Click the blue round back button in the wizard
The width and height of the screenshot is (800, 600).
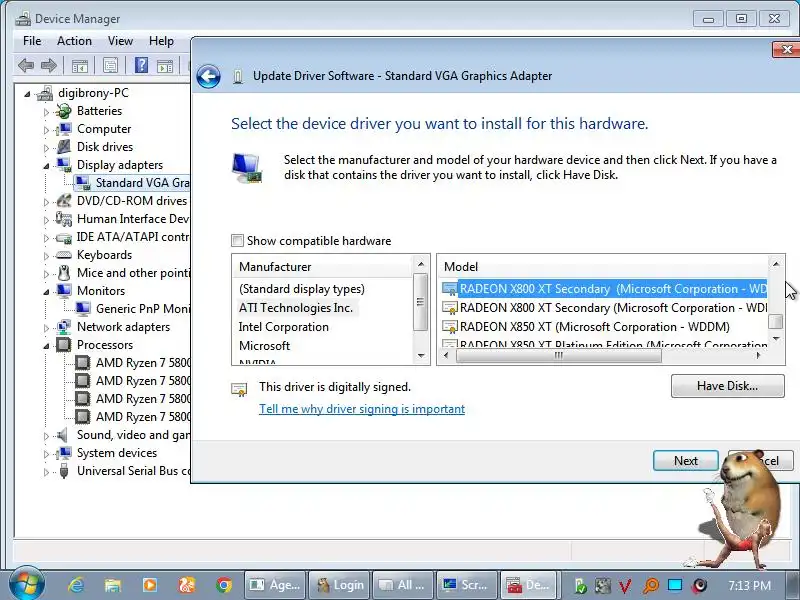pos(209,77)
